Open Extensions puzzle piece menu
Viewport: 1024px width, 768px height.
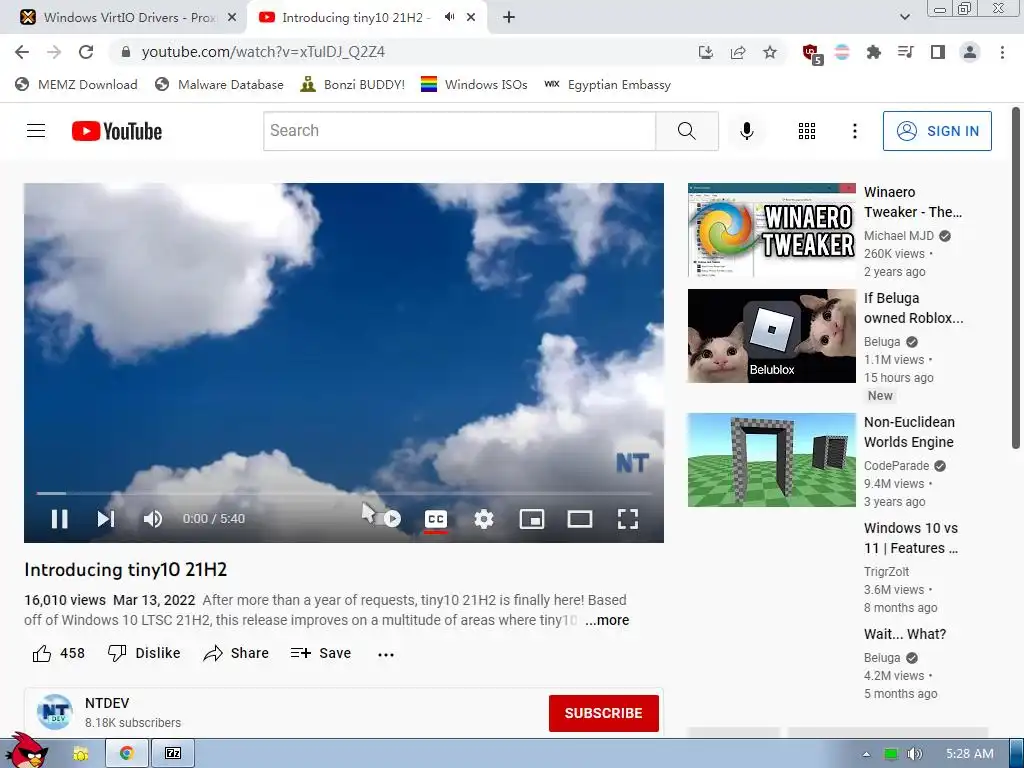point(873,52)
